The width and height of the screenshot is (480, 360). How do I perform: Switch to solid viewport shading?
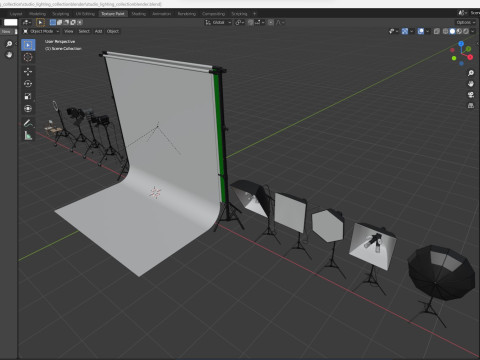point(452,31)
